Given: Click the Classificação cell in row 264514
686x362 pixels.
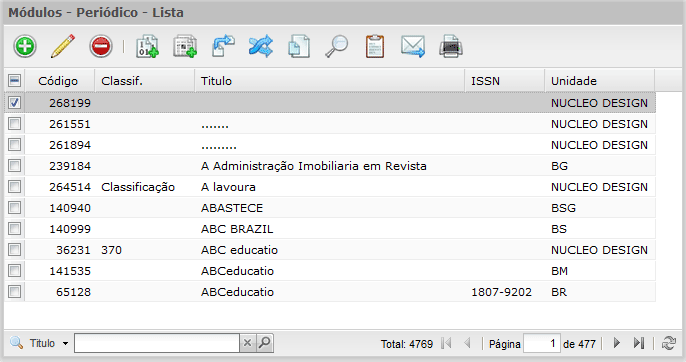Looking at the screenshot, I should point(138,187).
